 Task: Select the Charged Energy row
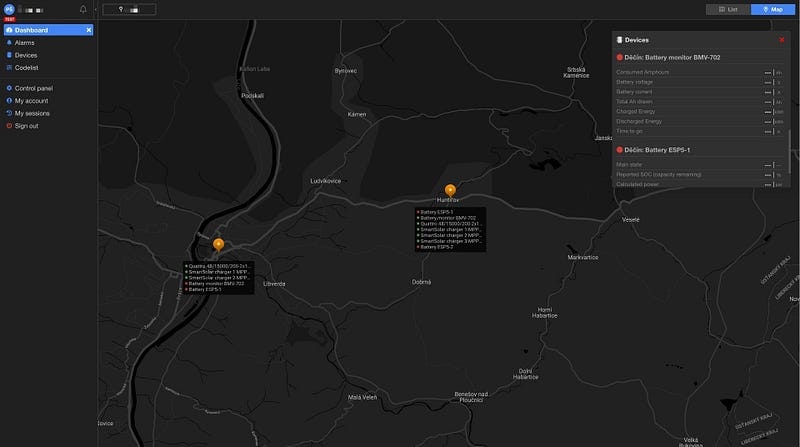click(x=700, y=112)
